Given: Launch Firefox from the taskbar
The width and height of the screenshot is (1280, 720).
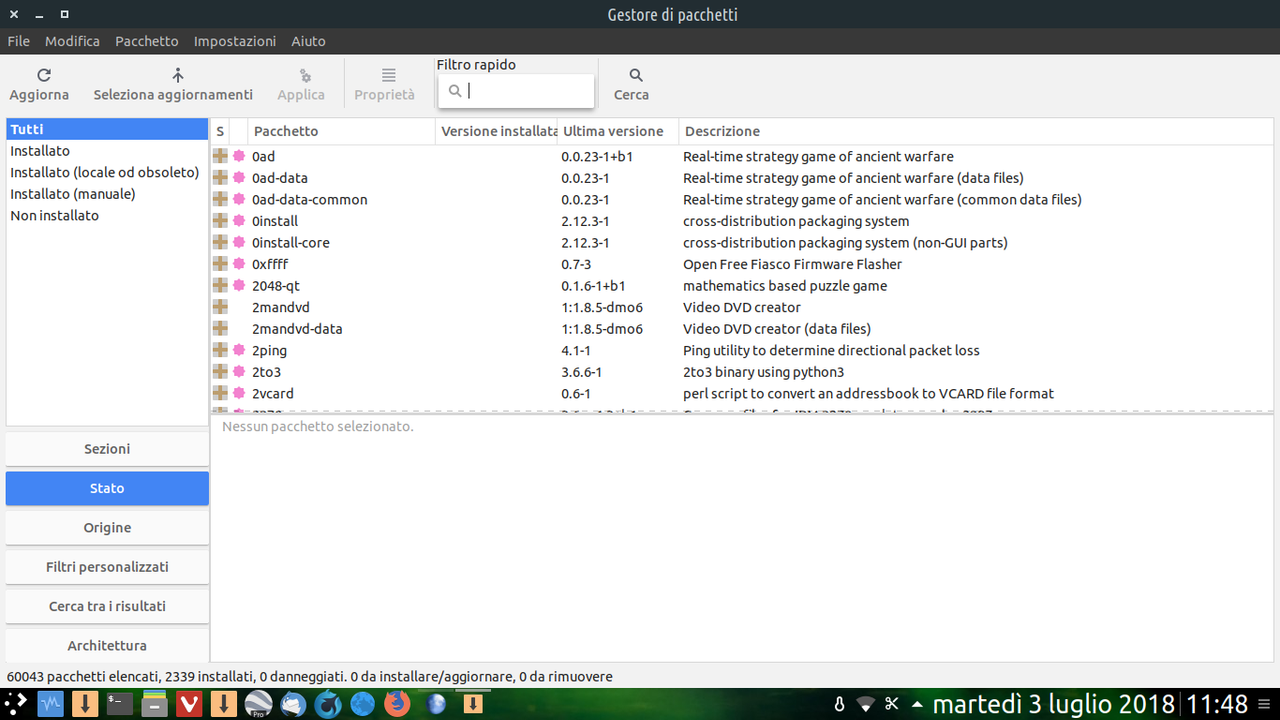Looking at the screenshot, I should 397,703.
